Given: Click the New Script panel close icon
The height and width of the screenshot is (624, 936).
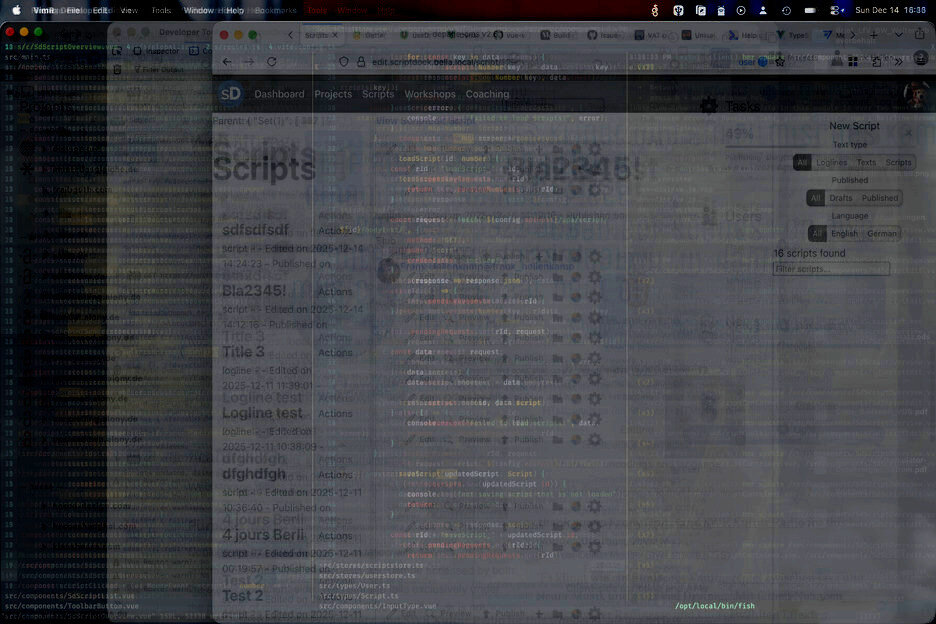Looking at the screenshot, I should pos(908,131).
